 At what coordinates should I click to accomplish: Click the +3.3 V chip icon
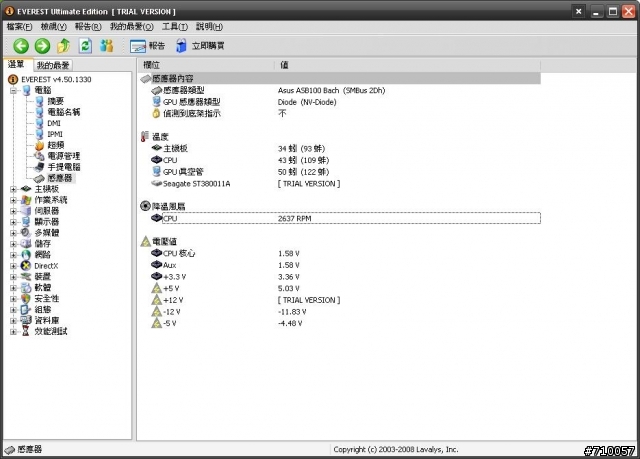click(157, 277)
